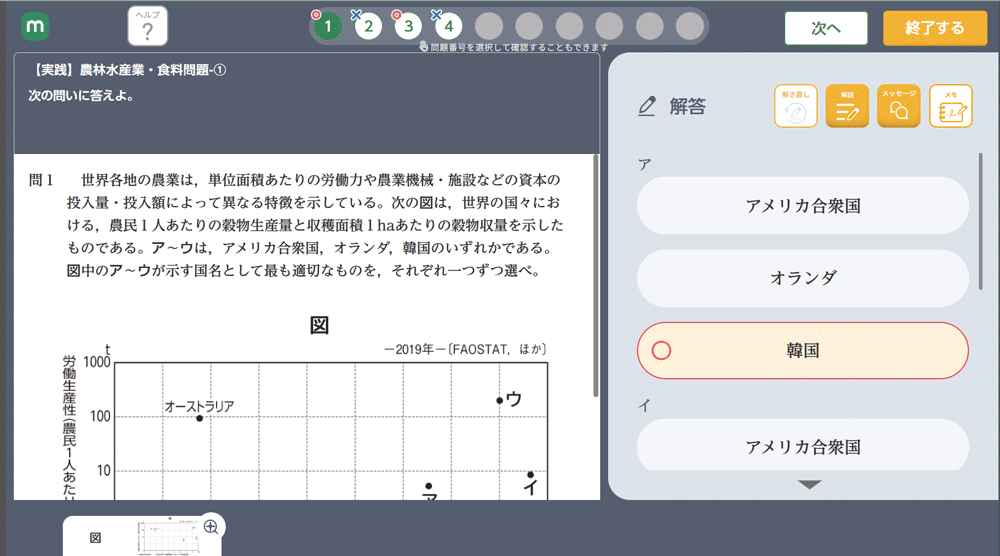Click the pencil icon beside 解答

point(647,106)
